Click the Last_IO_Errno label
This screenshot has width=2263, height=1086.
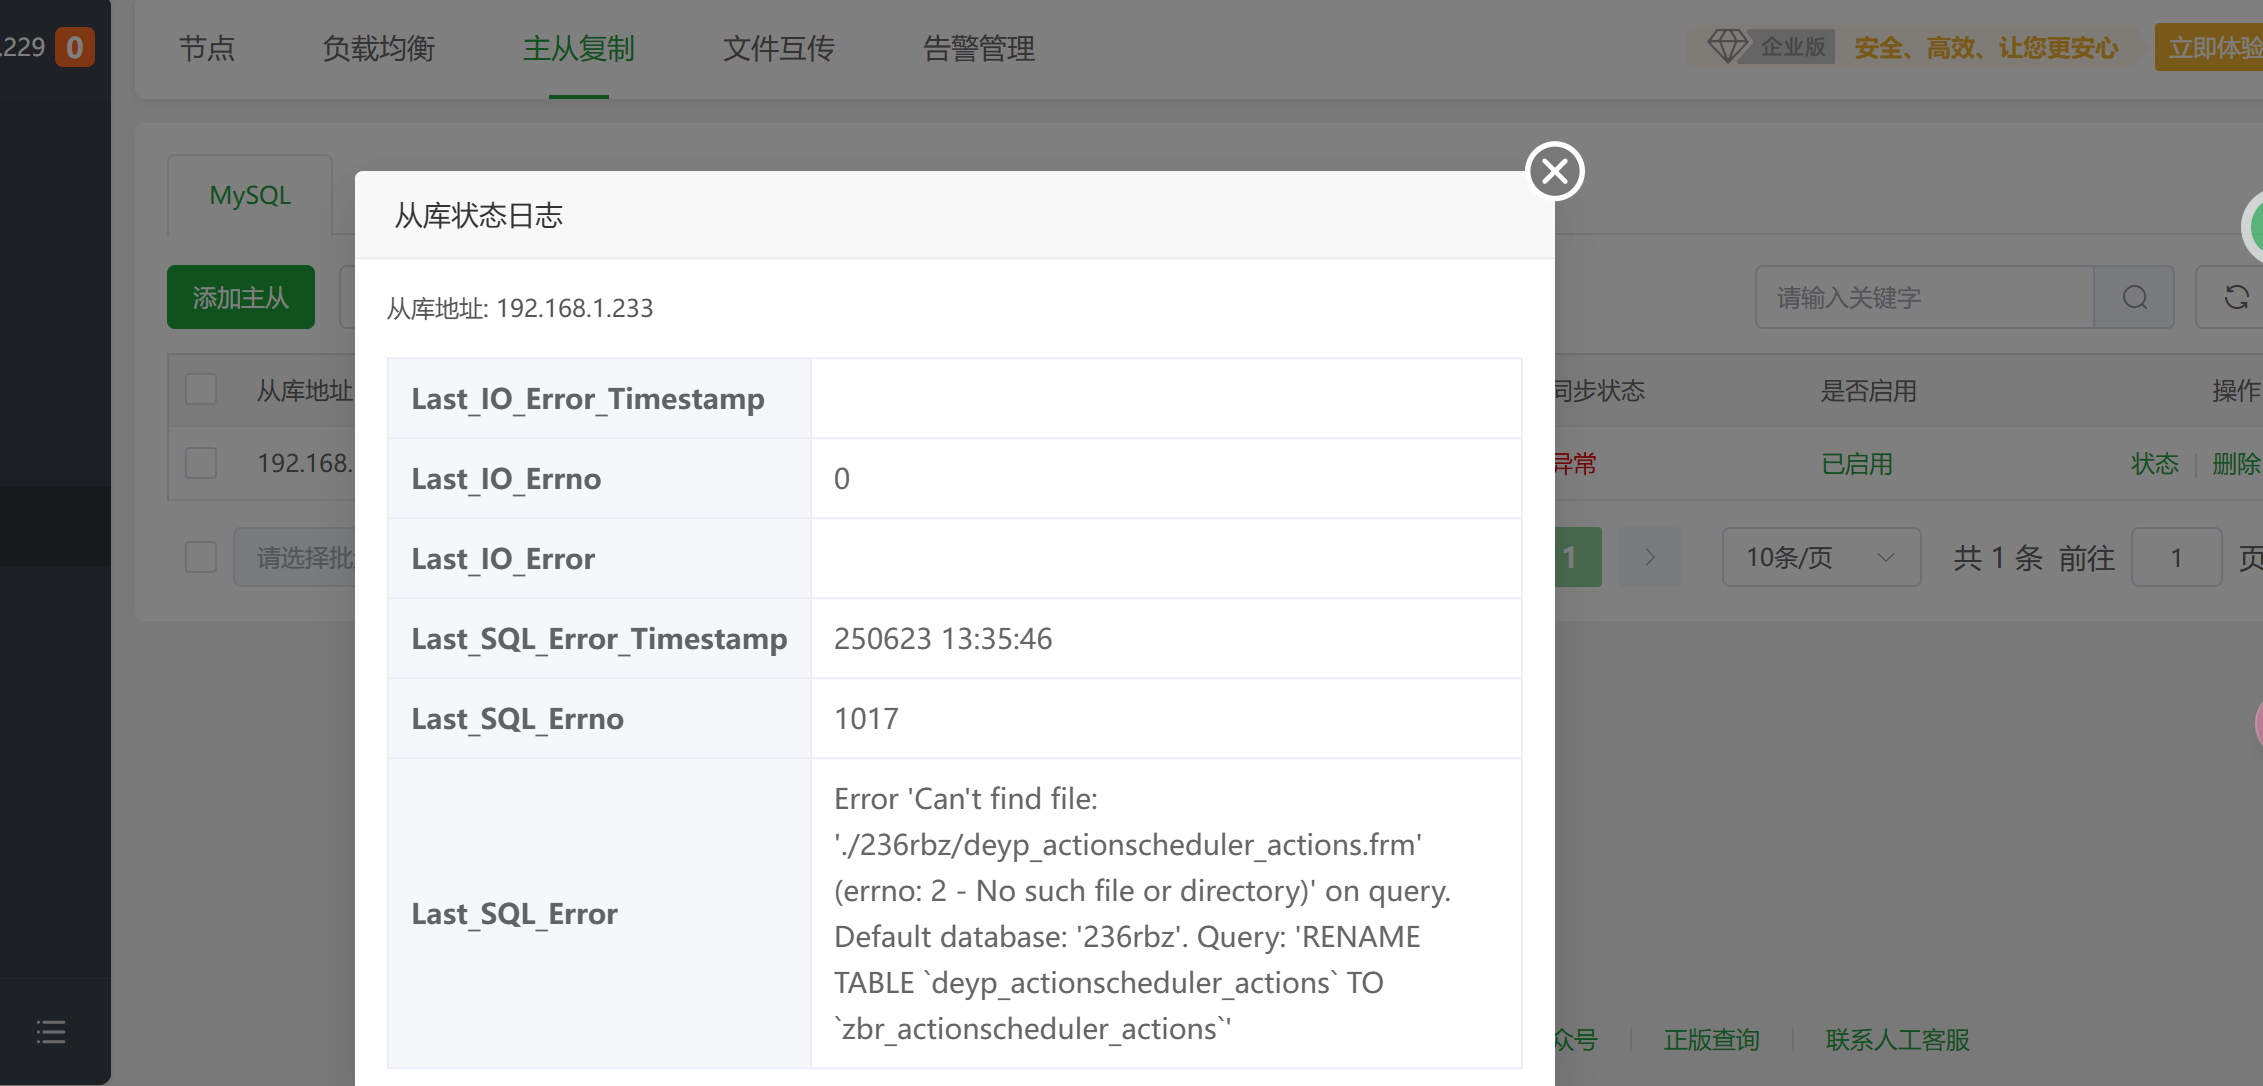pos(506,478)
